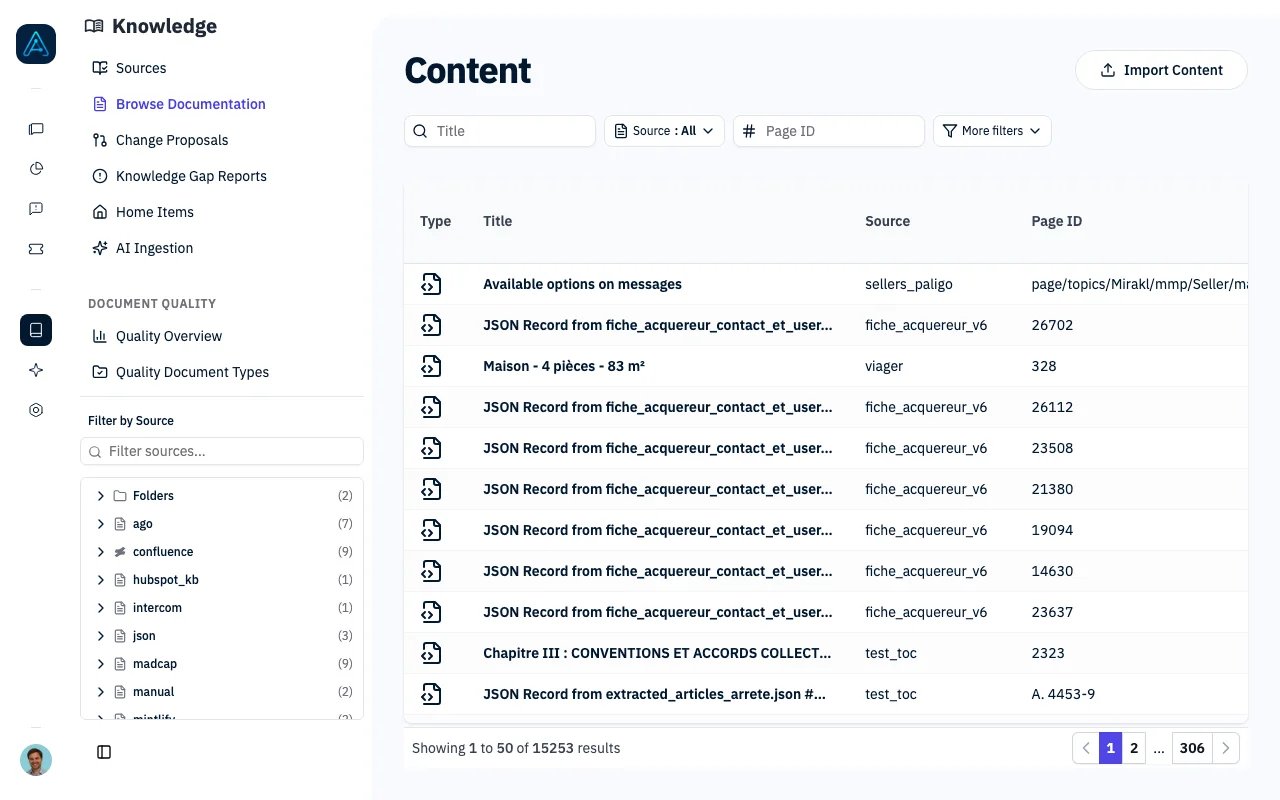
Task: Expand the confluence source node
Action: [101, 552]
